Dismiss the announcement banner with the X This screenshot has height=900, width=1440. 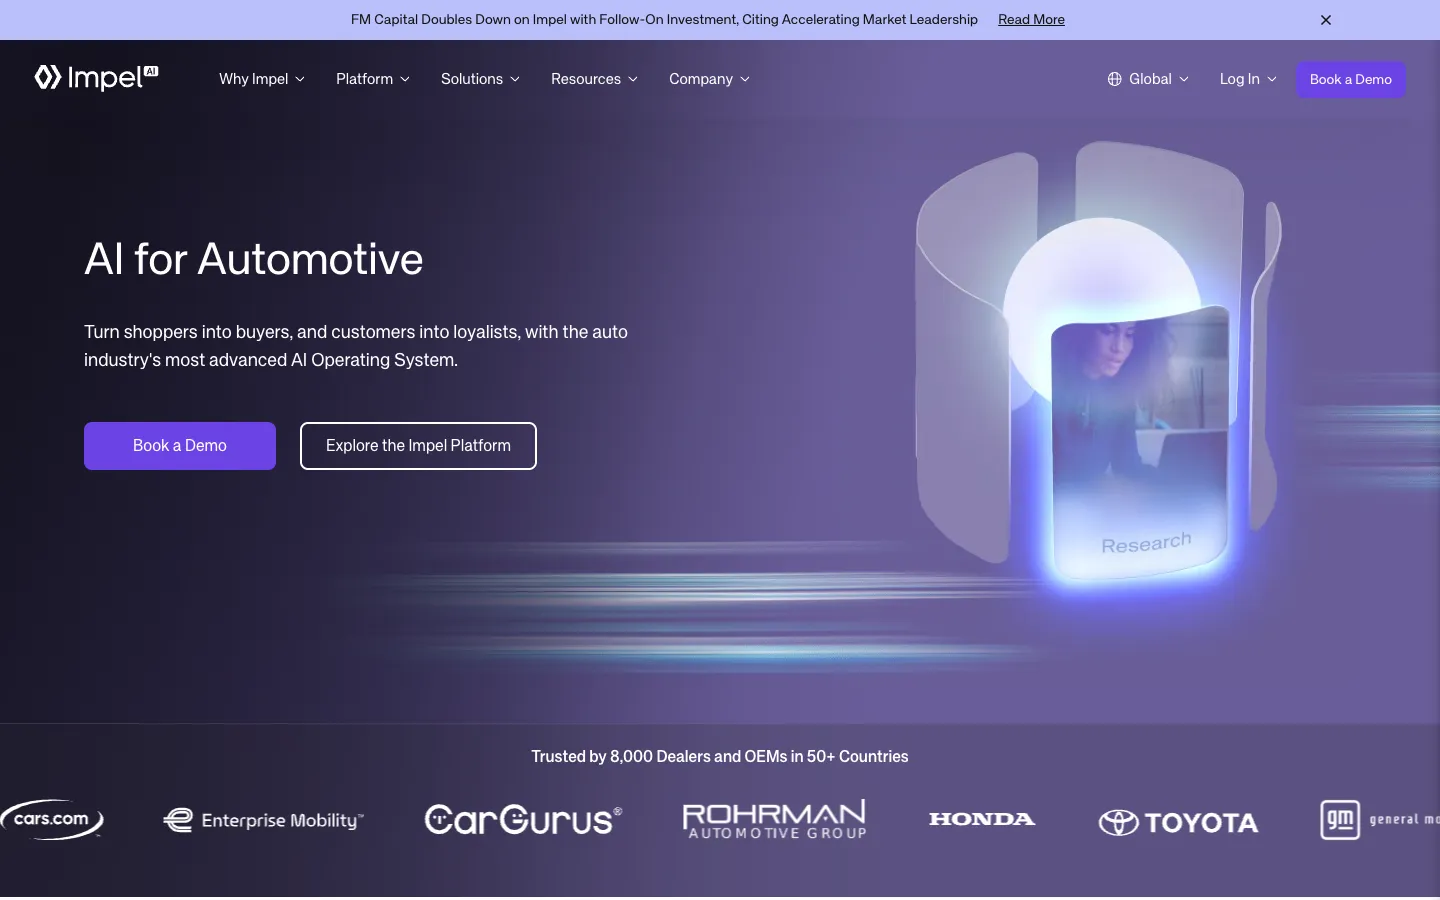[1326, 20]
